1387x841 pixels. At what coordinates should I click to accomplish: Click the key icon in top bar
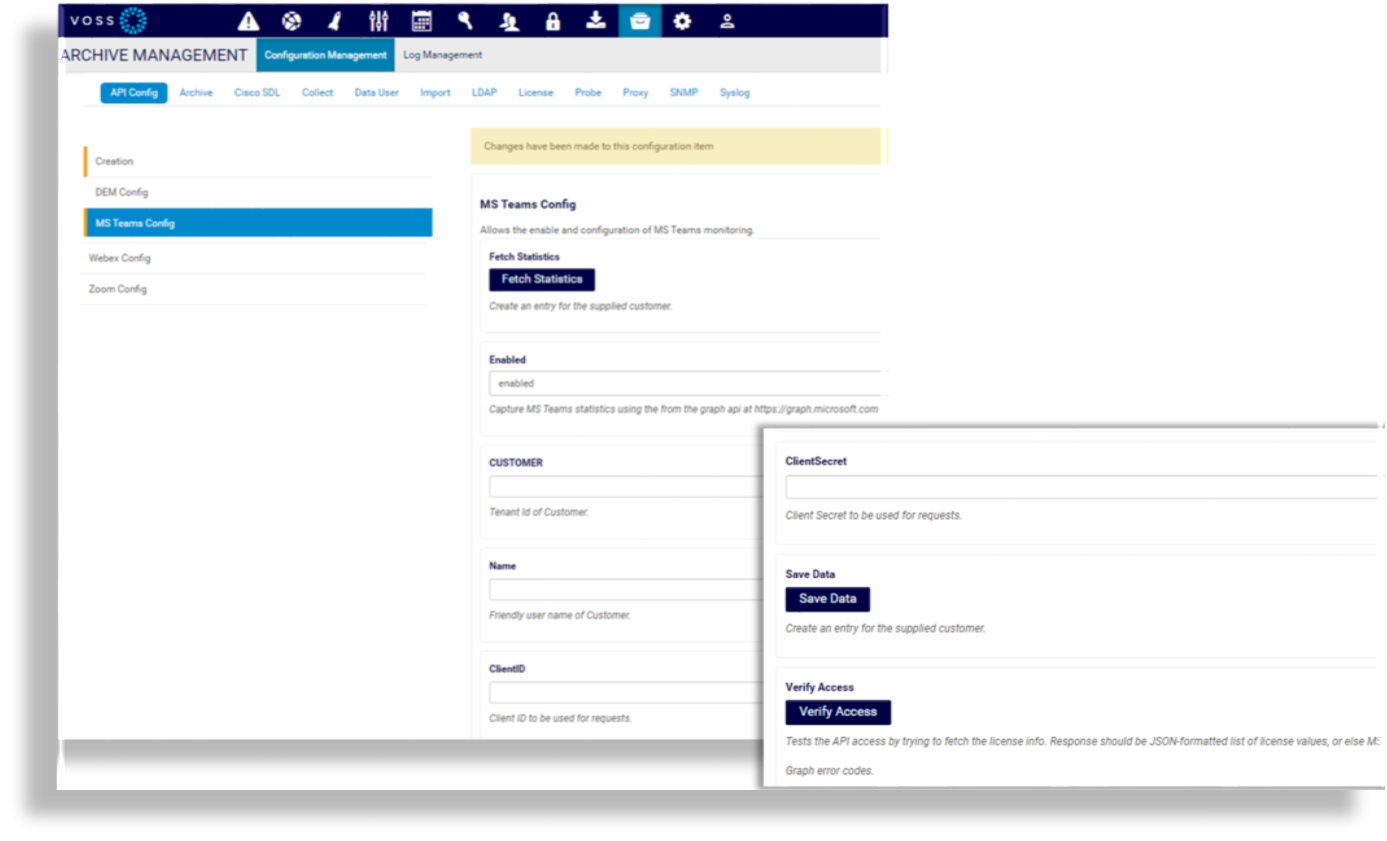(465, 21)
